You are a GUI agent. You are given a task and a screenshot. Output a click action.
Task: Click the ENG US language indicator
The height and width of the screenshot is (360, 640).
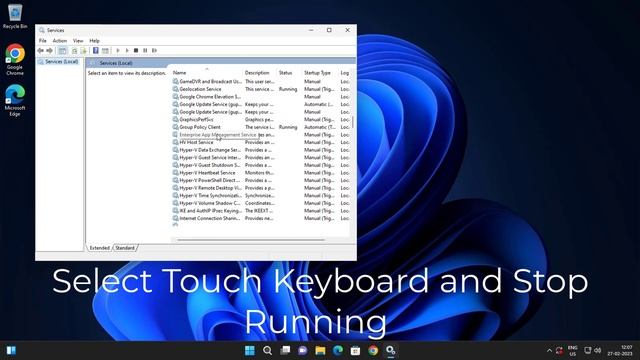573,351
